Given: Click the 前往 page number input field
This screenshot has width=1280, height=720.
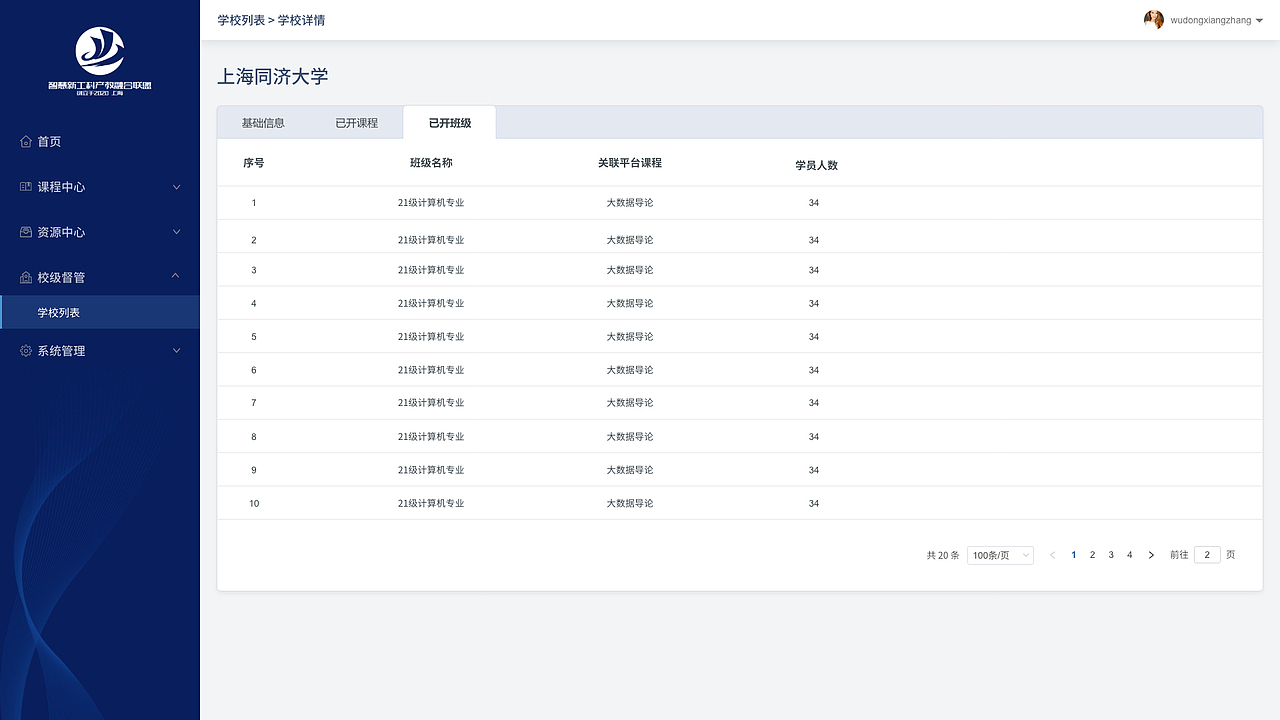Looking at the screenshot, I should click(x=1206, y=554).
